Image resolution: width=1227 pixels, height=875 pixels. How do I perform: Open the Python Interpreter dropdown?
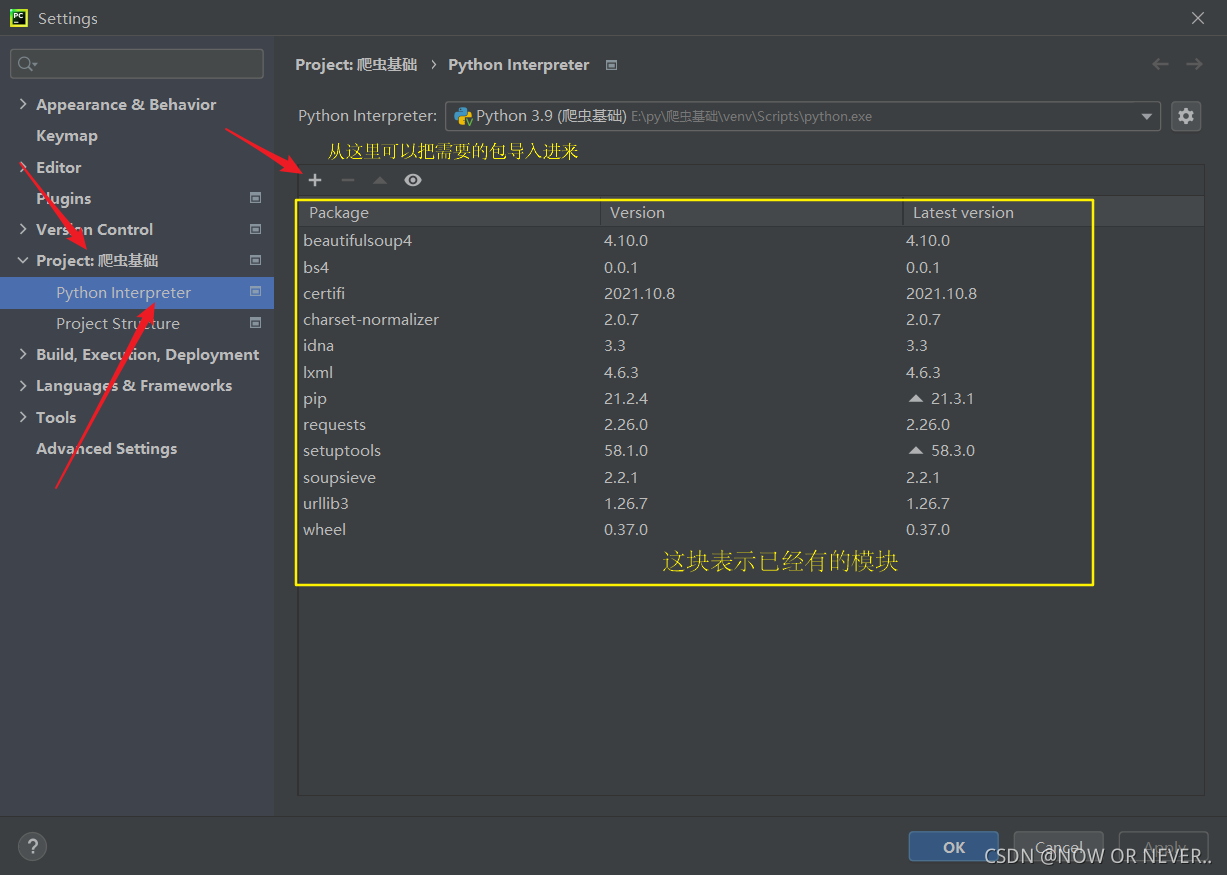pos(1146,115)
